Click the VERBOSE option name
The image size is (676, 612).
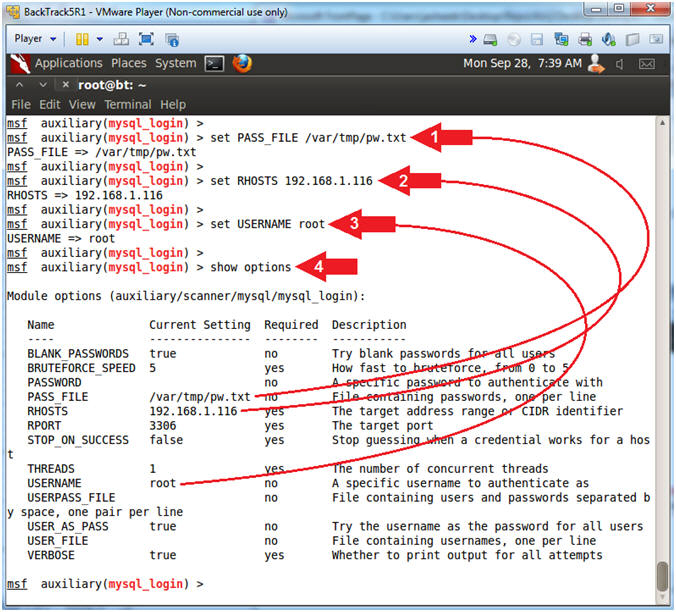pos(51,555)
